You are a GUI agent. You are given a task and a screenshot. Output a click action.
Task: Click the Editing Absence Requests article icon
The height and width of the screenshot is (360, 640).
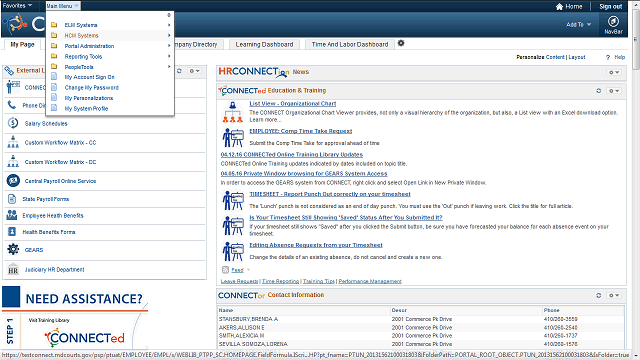pos(233,251)
